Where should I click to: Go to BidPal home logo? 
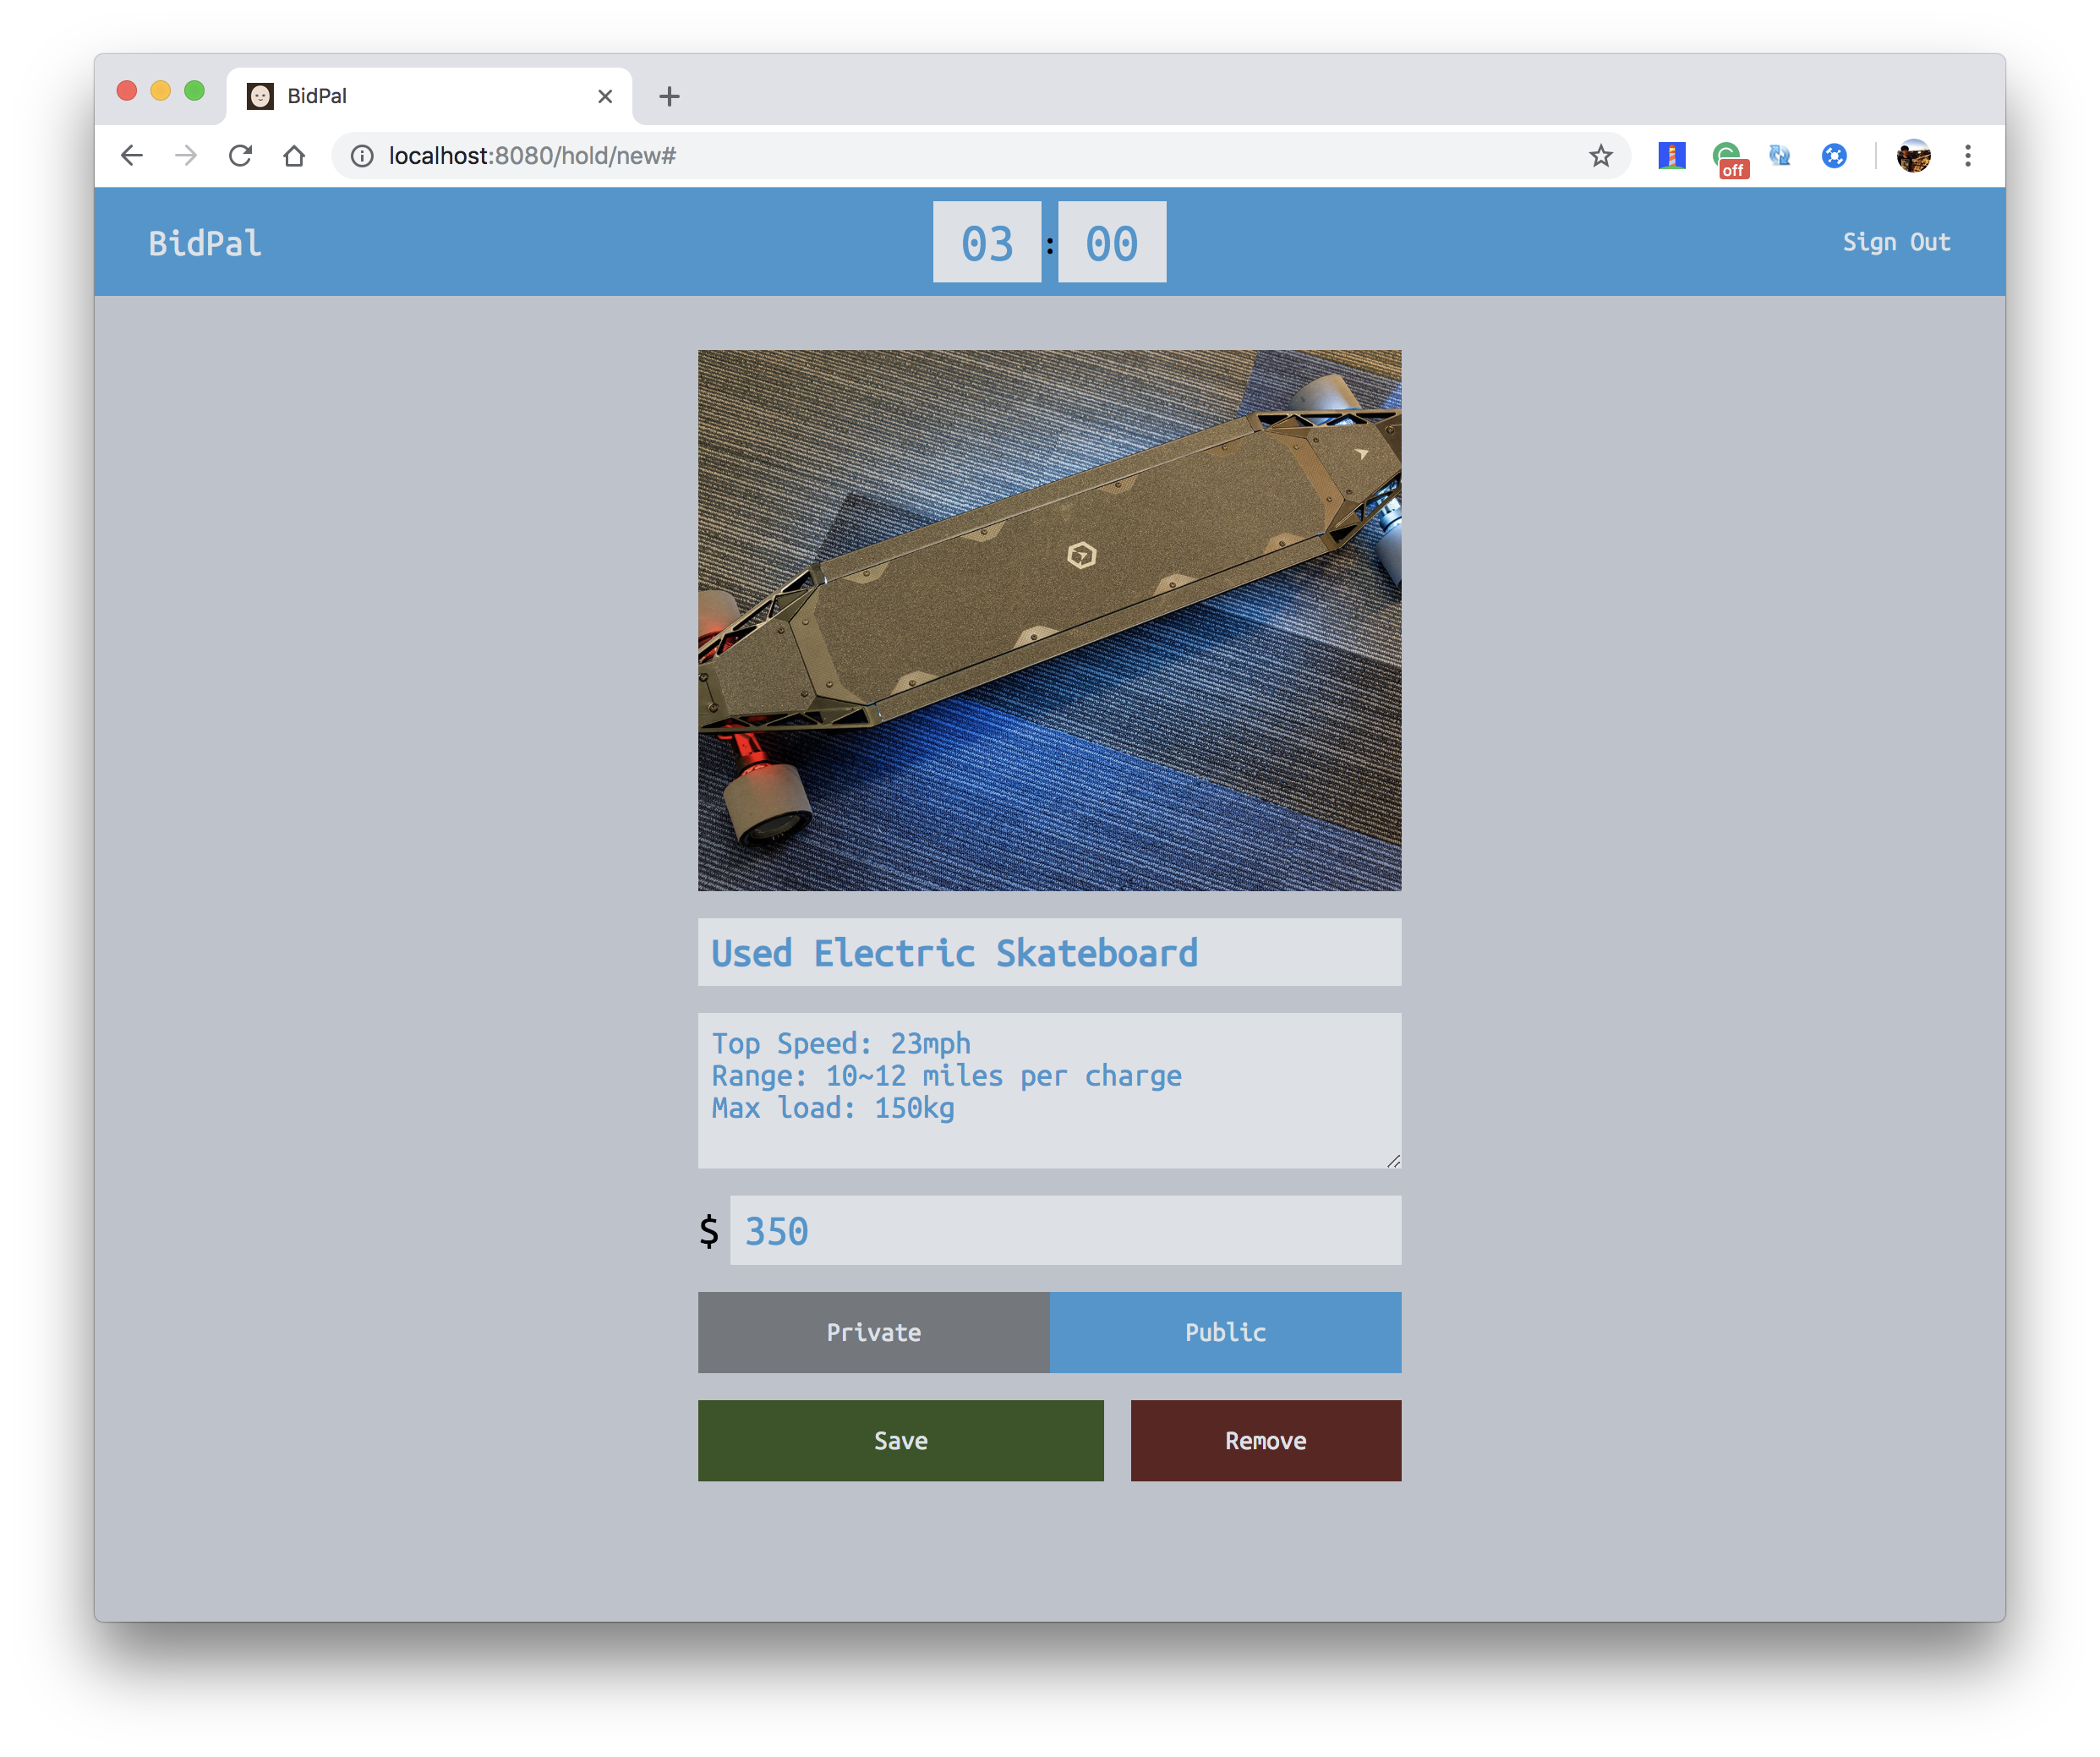coord(205,243)
